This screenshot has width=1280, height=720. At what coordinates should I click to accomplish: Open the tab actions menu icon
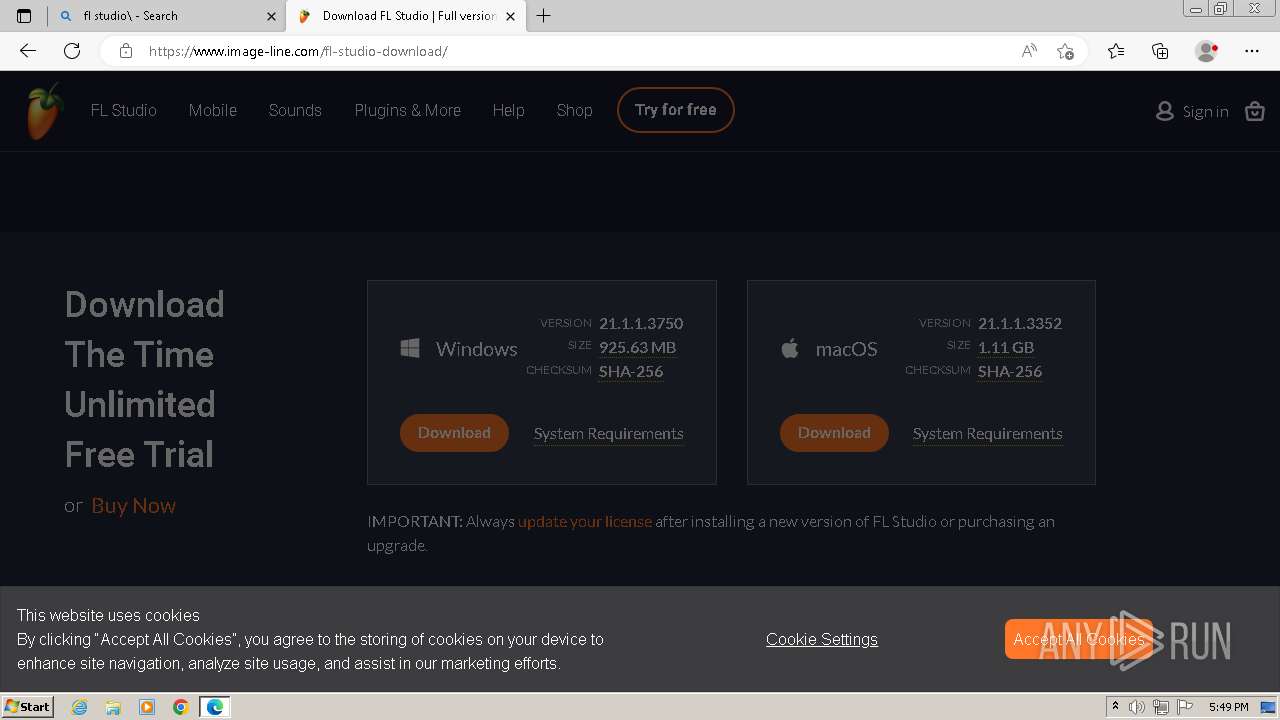pyautogui.click(x=24, y=16)
